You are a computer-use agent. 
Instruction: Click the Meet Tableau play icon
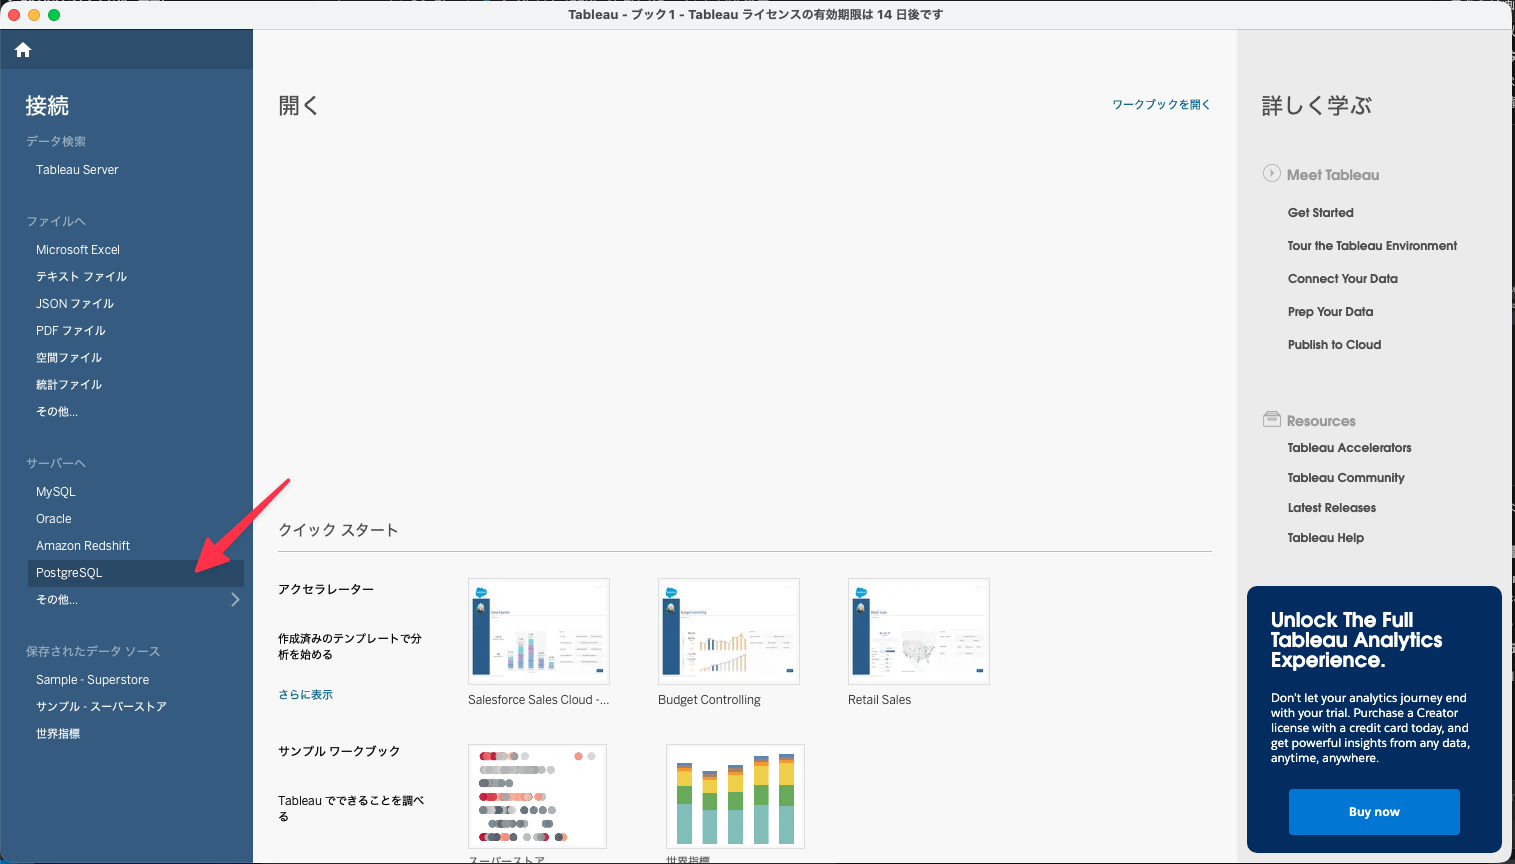pos(1271,173)
